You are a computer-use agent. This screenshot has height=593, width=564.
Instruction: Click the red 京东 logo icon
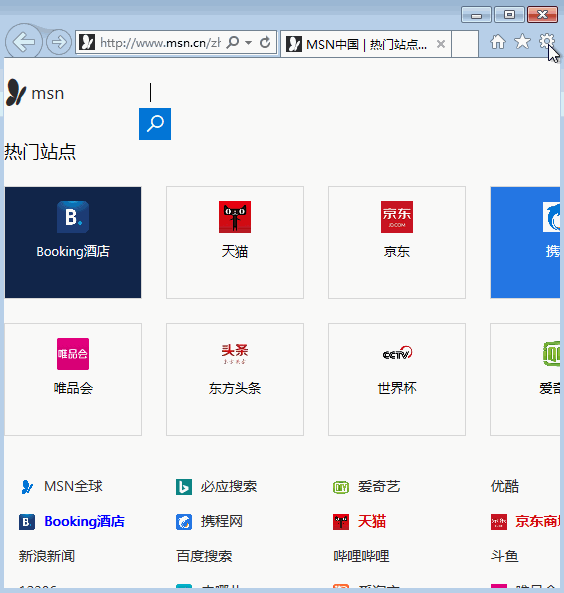pos(397,217)
